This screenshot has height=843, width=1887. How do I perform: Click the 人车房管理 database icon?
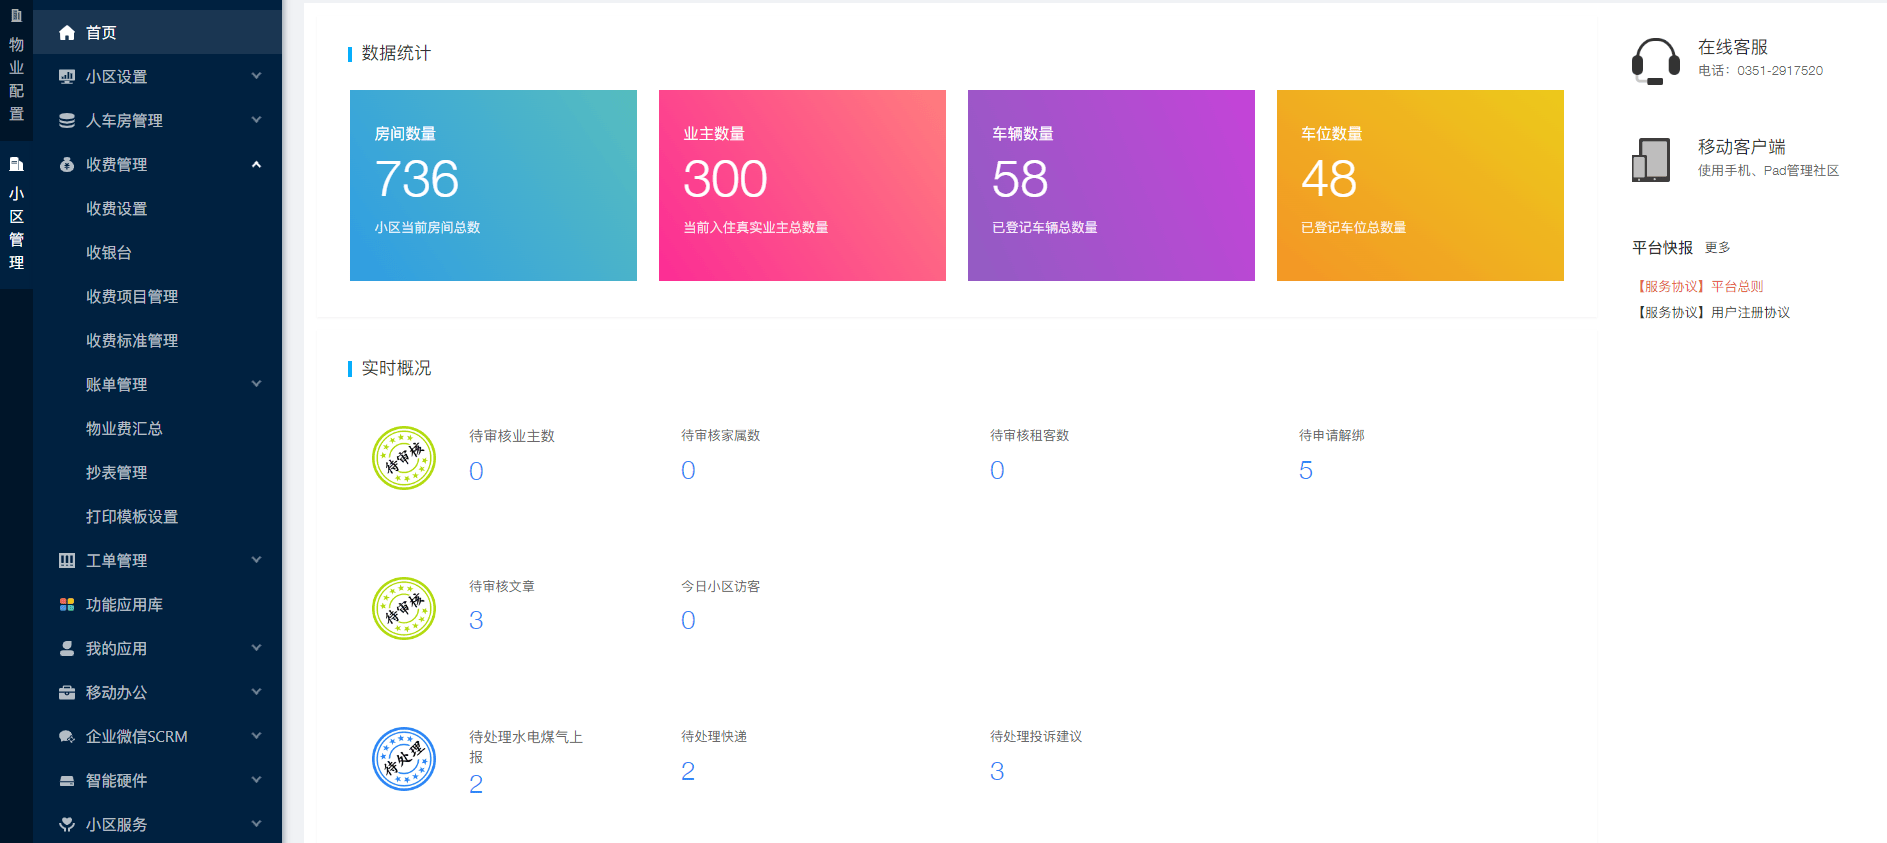67,121
